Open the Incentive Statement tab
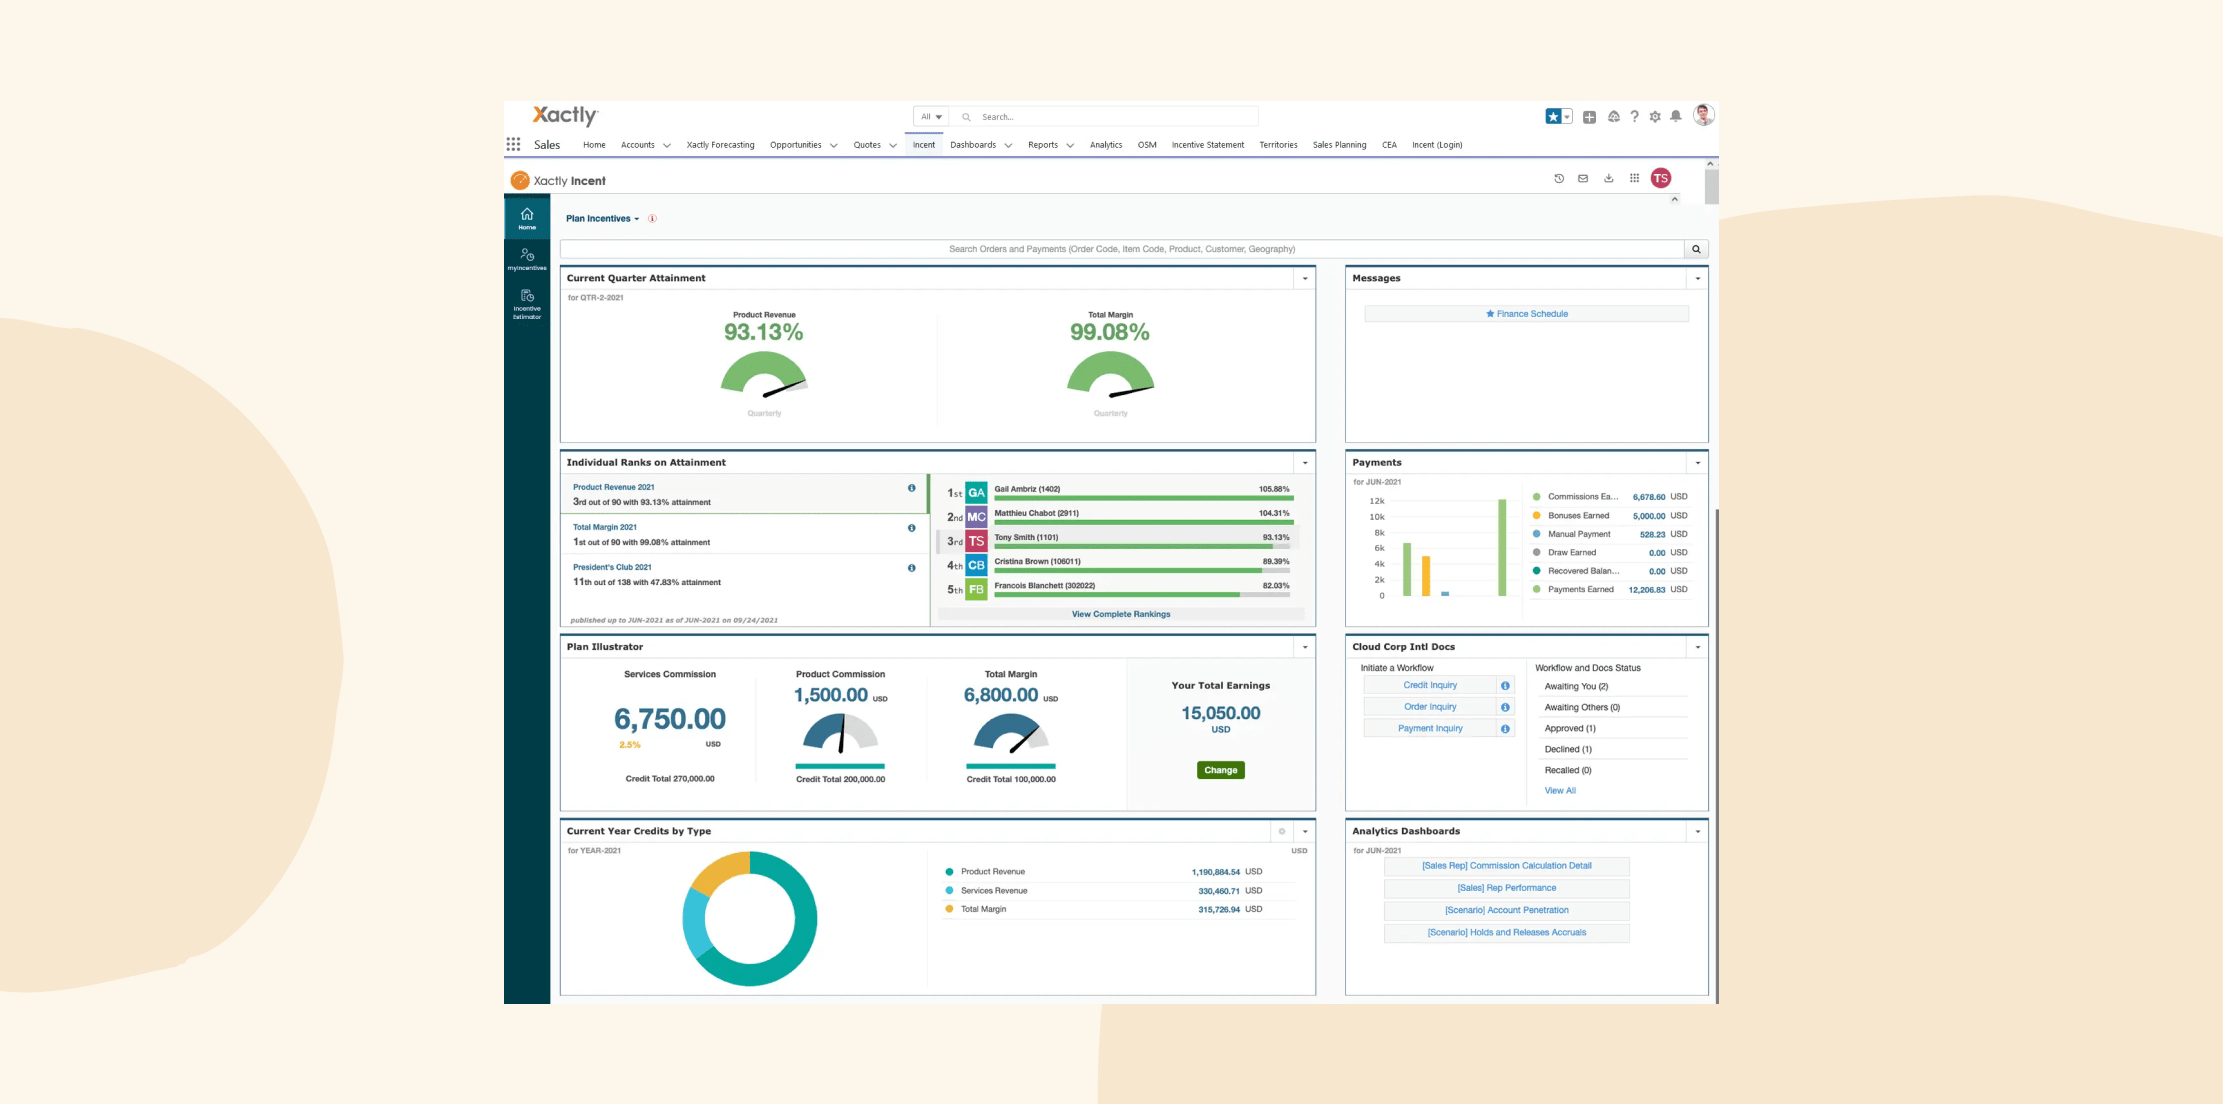Screen dimensions: 2223x1104 [x=1208, y=145]
